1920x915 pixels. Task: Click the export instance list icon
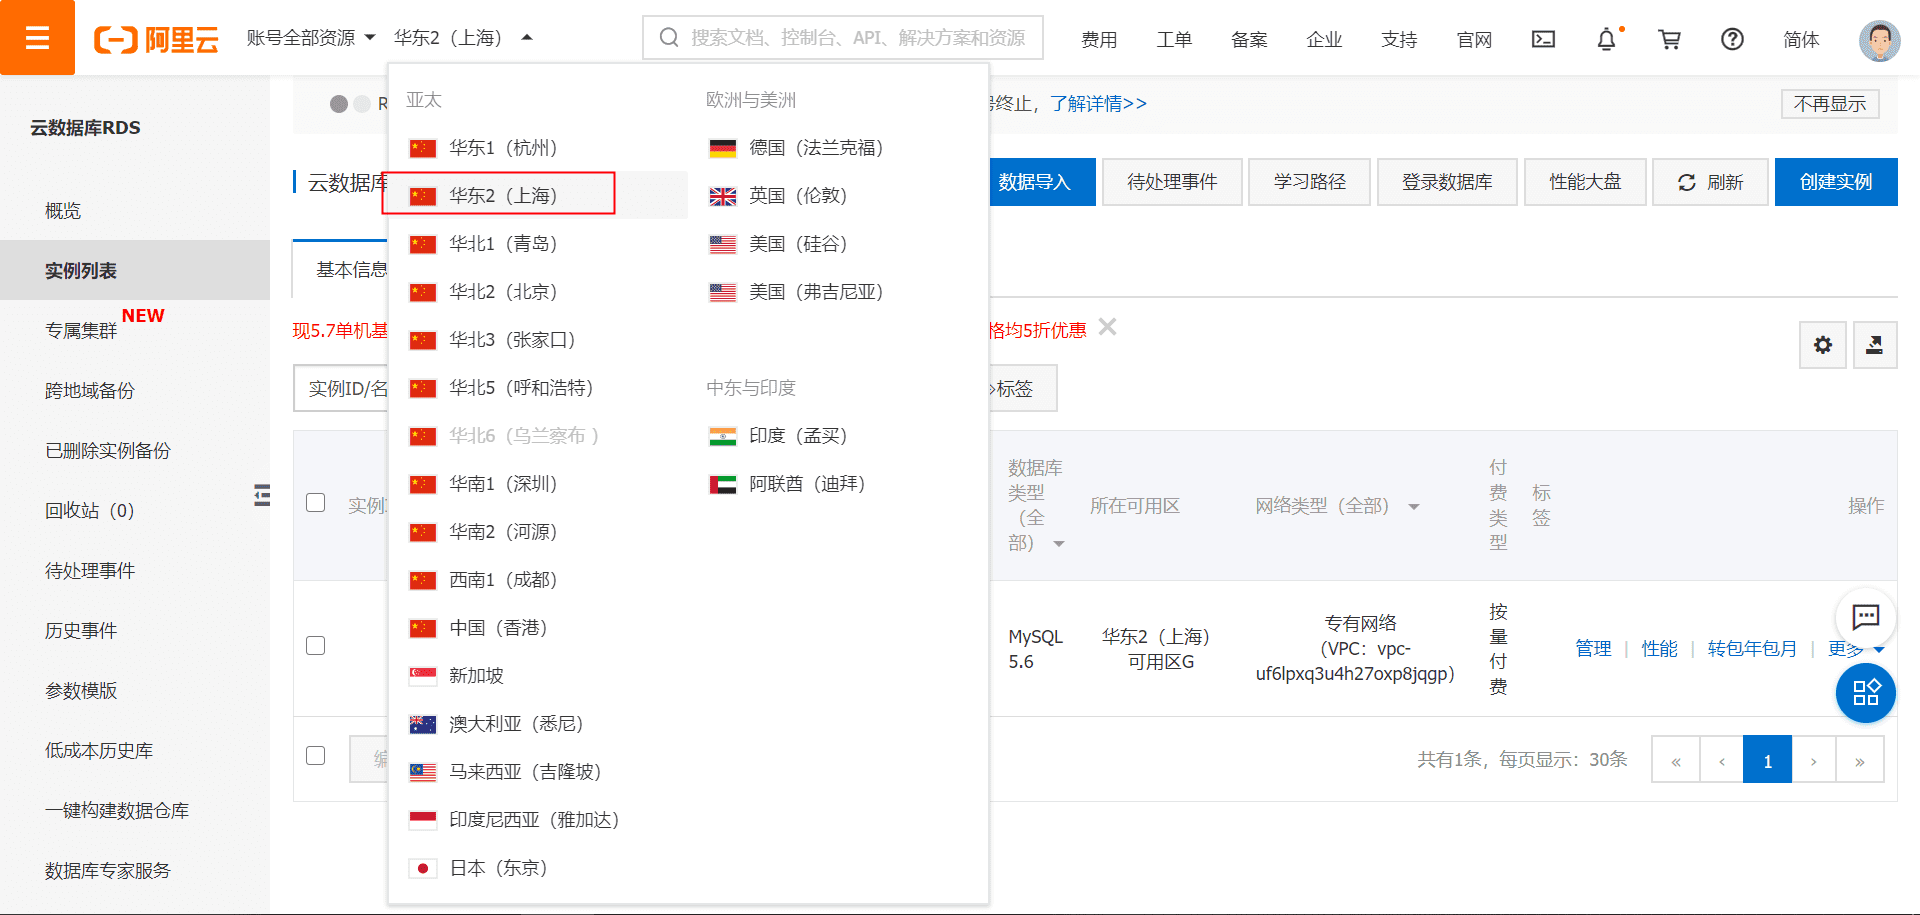(x=1875, y=345)
